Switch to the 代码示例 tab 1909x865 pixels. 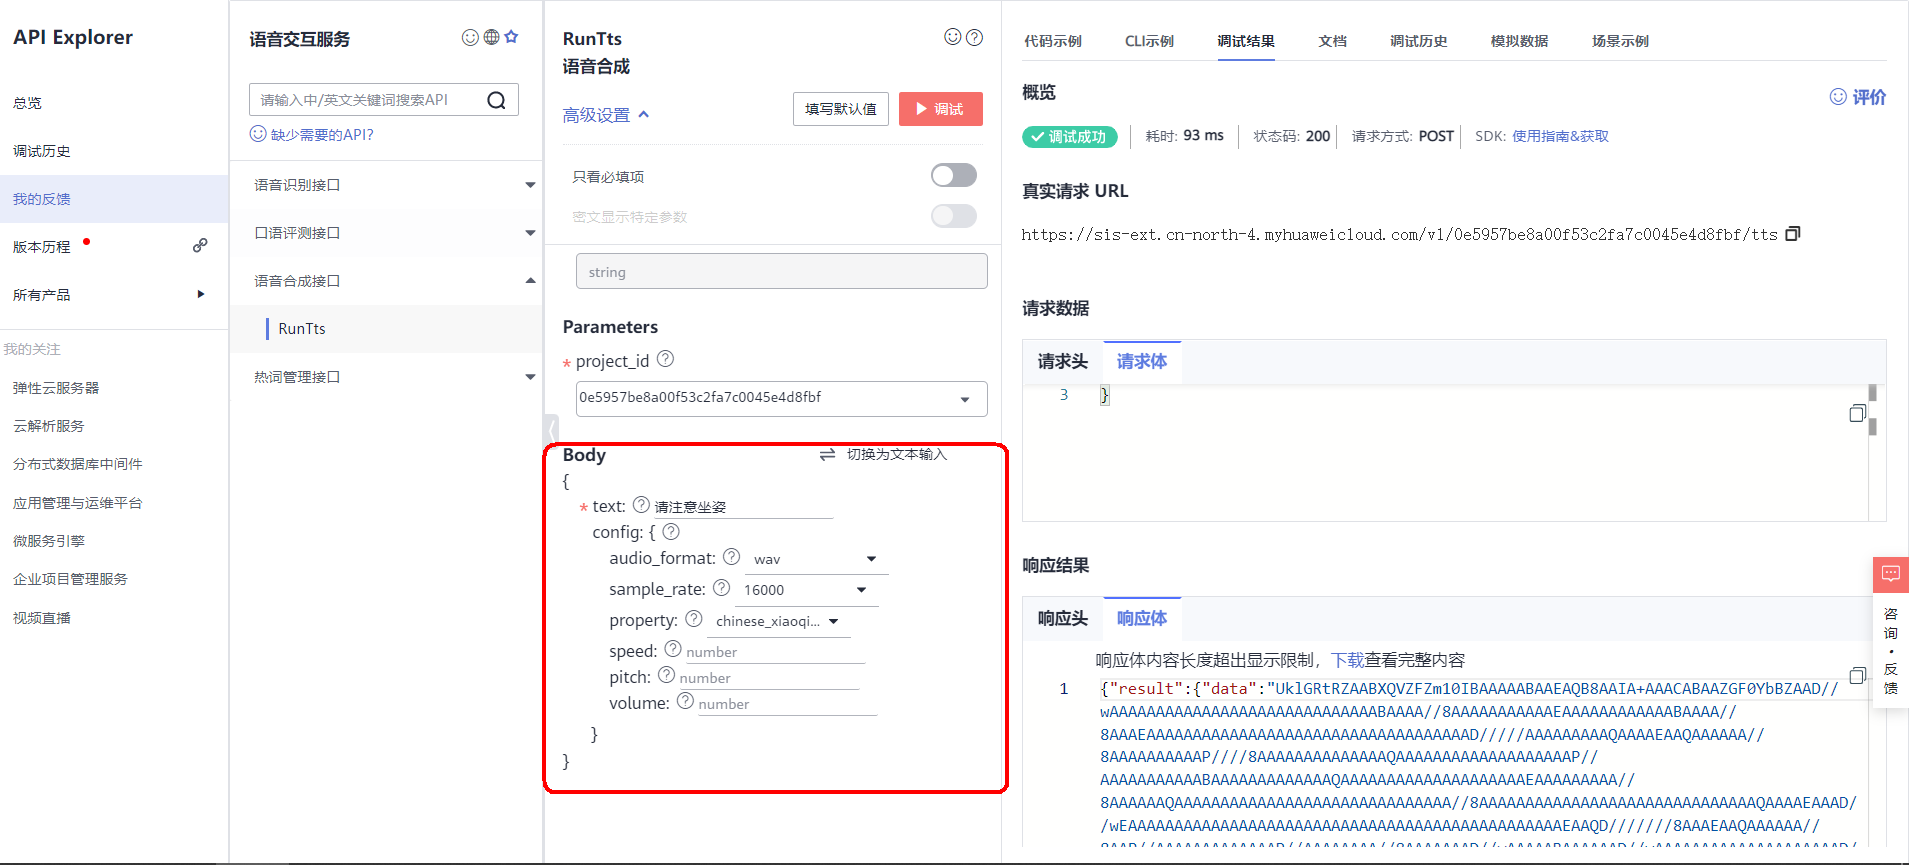click(1053, 41)
